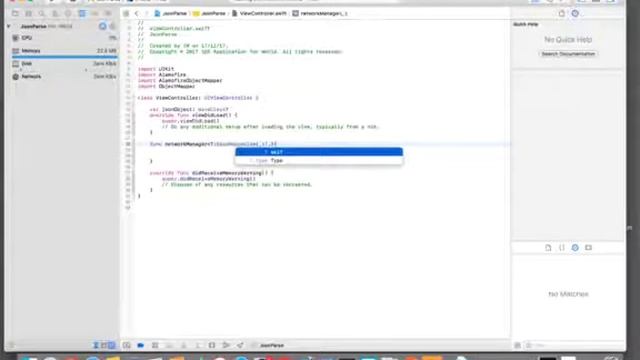The width and height of the screenshot is (640, 360).
Task: Select the Memory gauge row
Action: point(64,51)
